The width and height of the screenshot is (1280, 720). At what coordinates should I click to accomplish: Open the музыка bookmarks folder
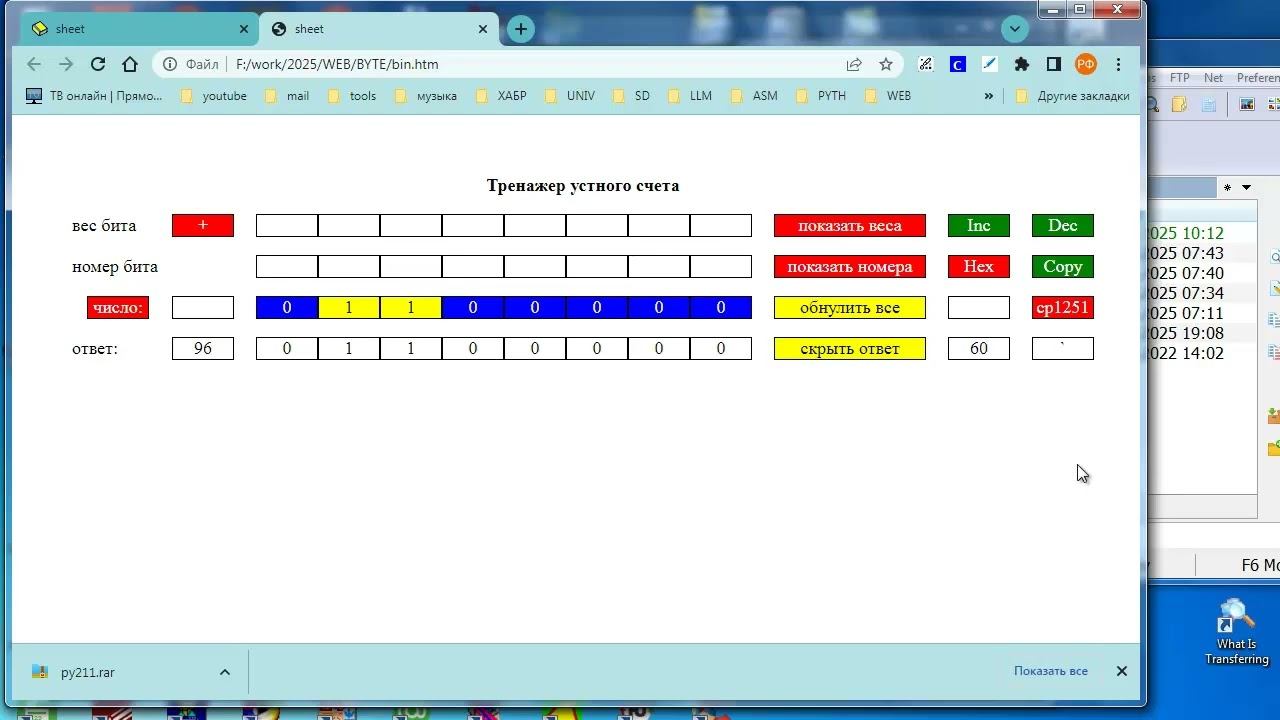click(x=426, y=96)
